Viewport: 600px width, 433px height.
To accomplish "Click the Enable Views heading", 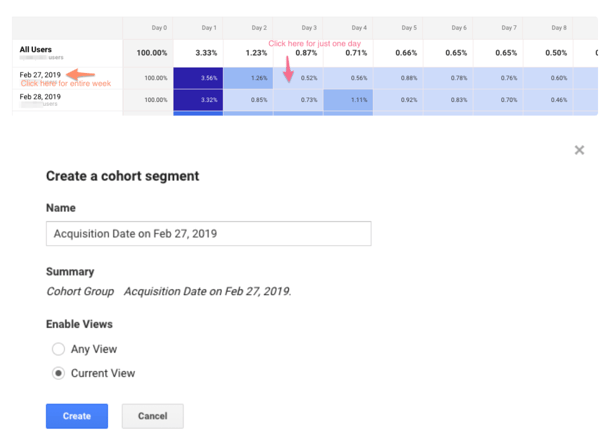I will 79,324.
